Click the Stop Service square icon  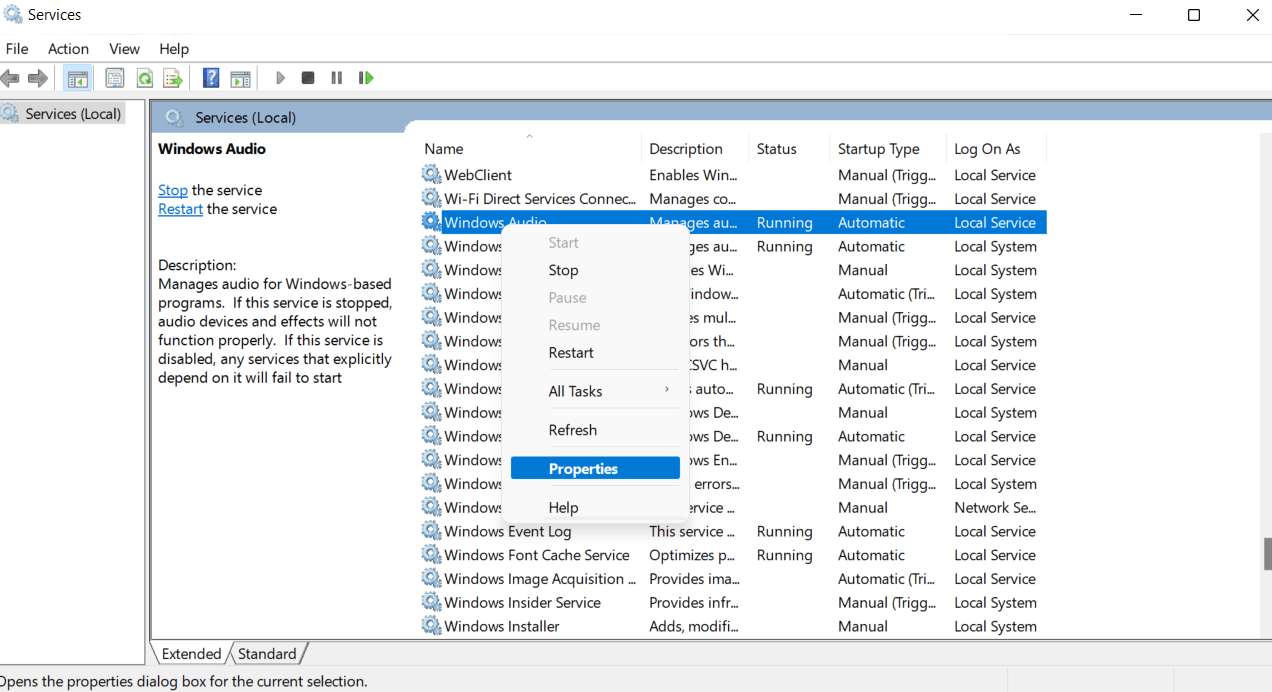click(x=308, y=78)
